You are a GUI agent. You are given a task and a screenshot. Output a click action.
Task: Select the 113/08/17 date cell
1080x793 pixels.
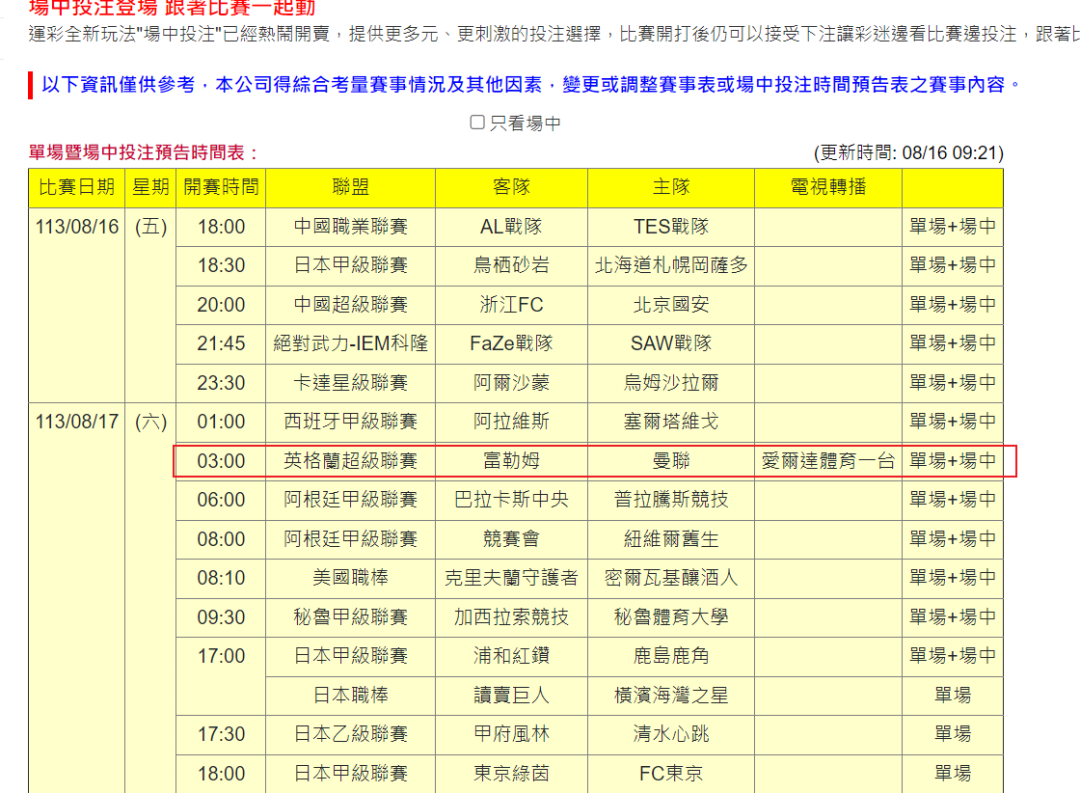[77, 422]
